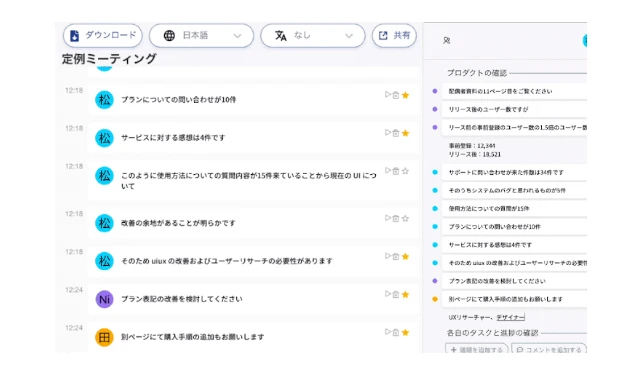The image size is (636, 378).
Task: Select the note 'サポートに問い合わせが来た件数は34件です'
Action: [x=514, y=172]
